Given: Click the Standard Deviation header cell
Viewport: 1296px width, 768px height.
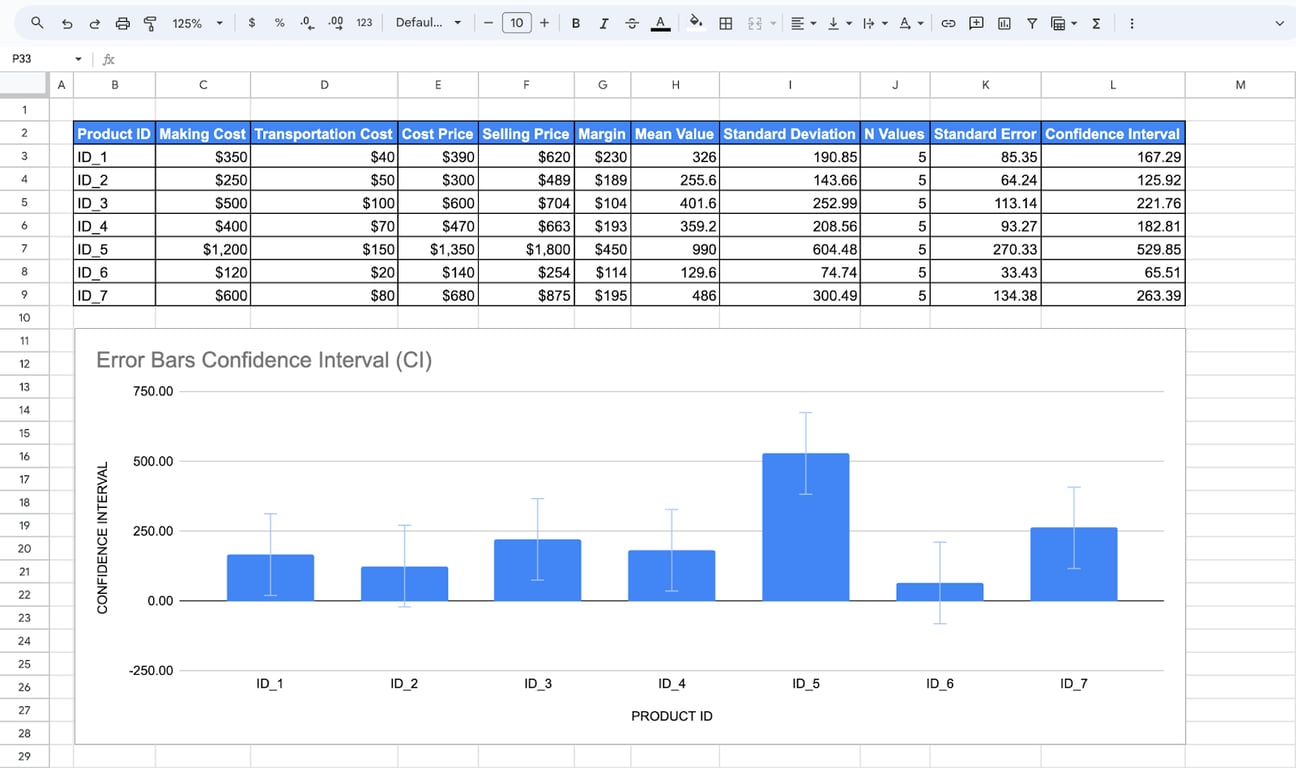Looking at the screenshot, I should pyautogui.click(x=790, y=133).
